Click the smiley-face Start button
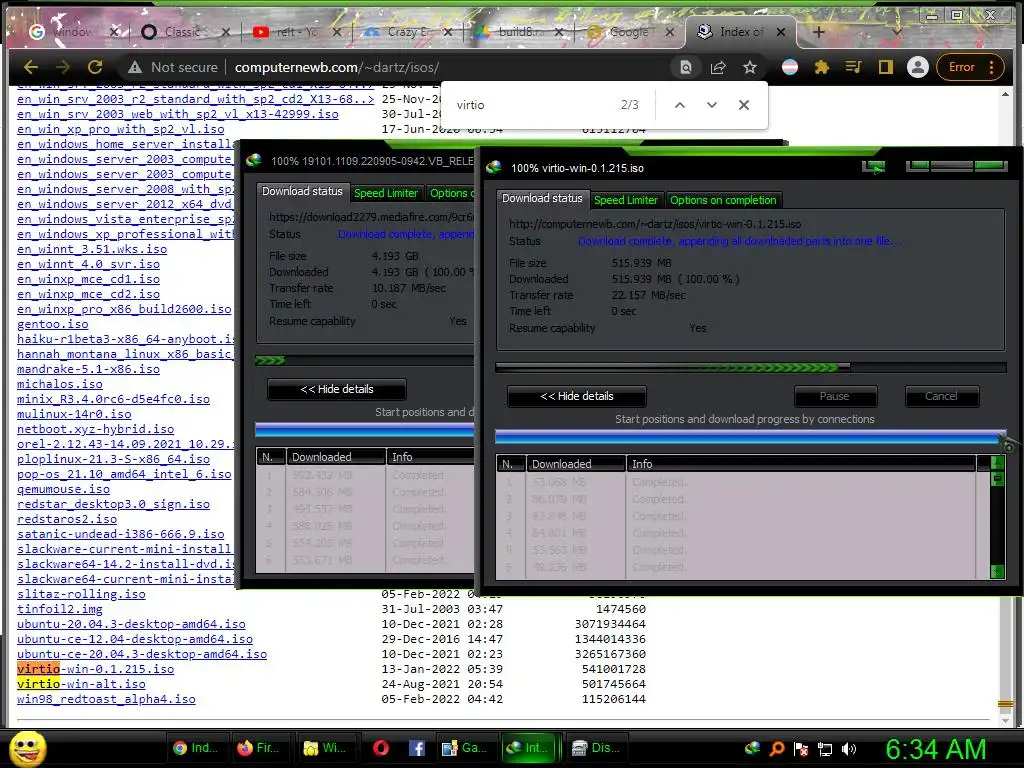Screen dimensions: 1024x768 (x=27, y=748)
